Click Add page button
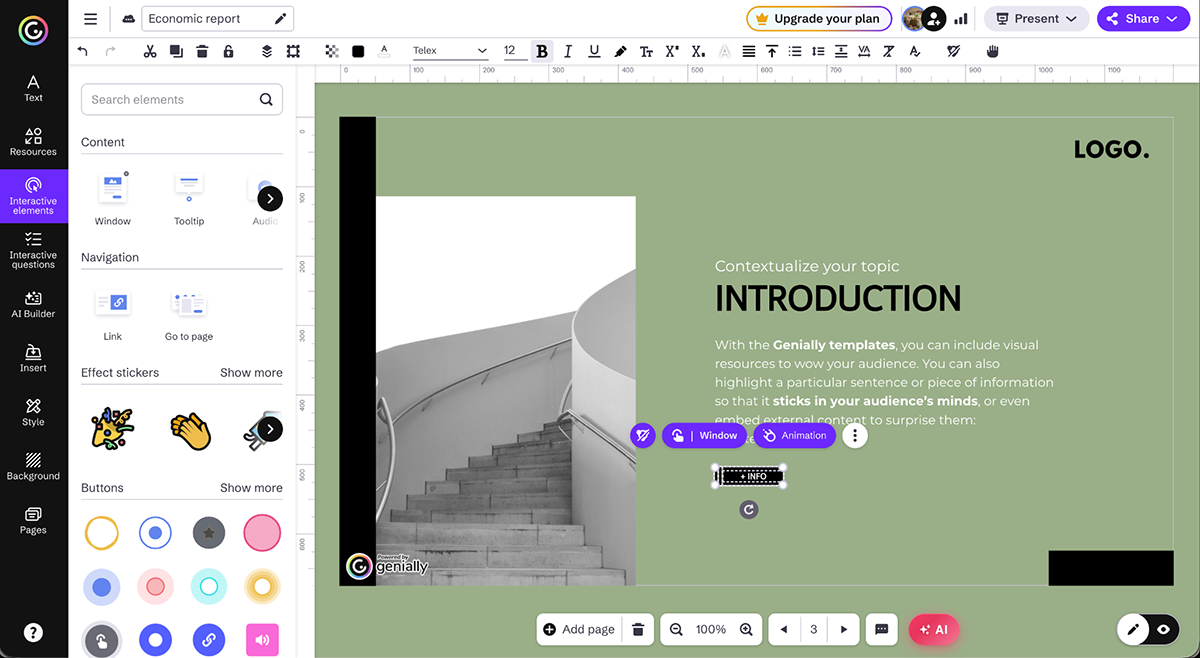 click(579, 629)
